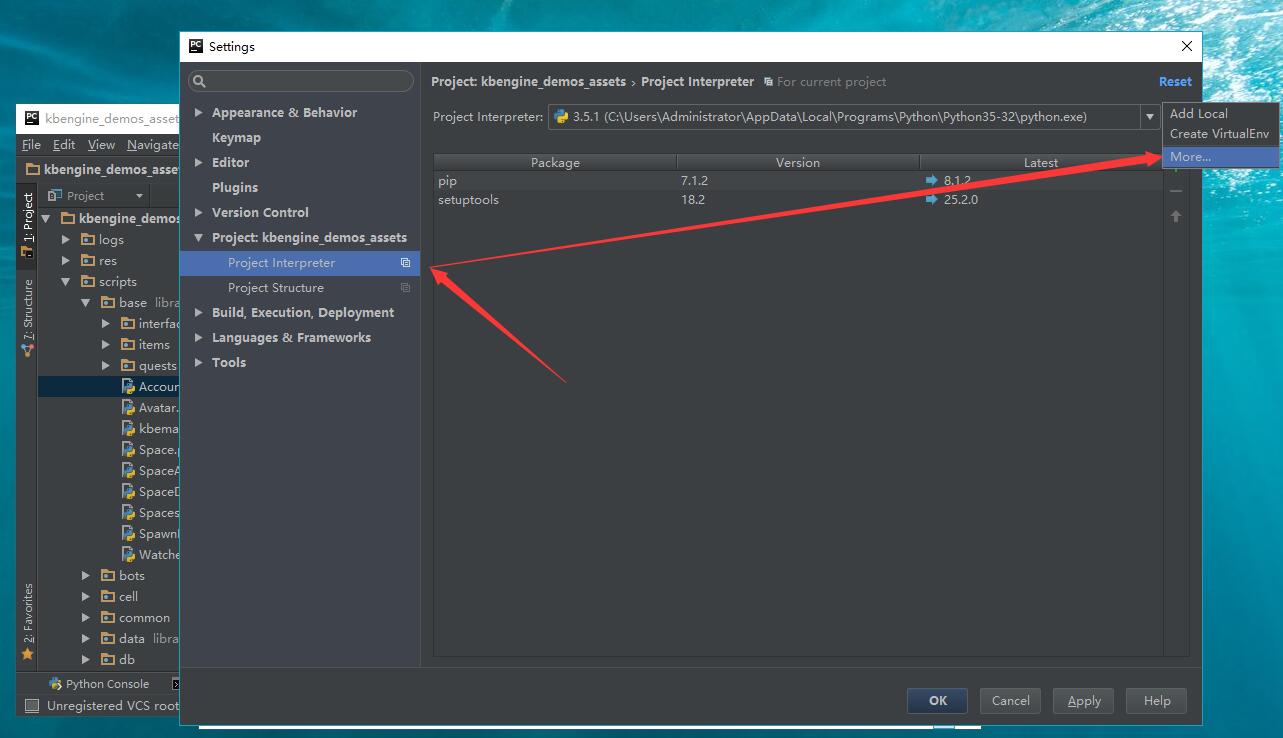Click the items folder icon

tap(128, 344)
